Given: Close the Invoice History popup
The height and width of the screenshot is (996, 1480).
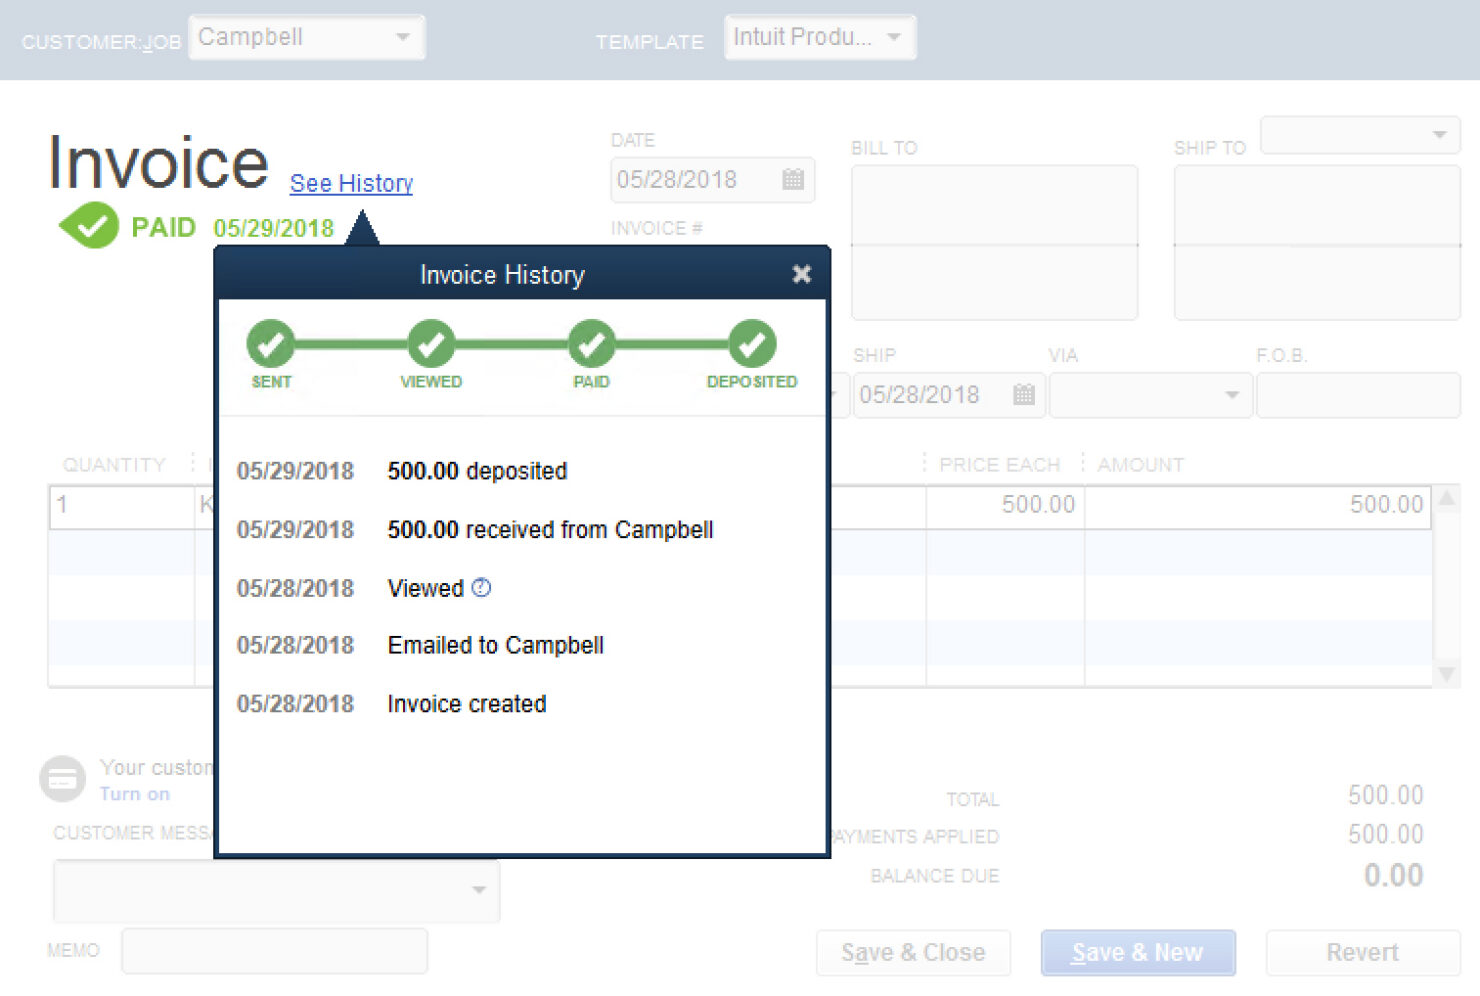Looking at the screenshot, I should [x=801, y=274].
